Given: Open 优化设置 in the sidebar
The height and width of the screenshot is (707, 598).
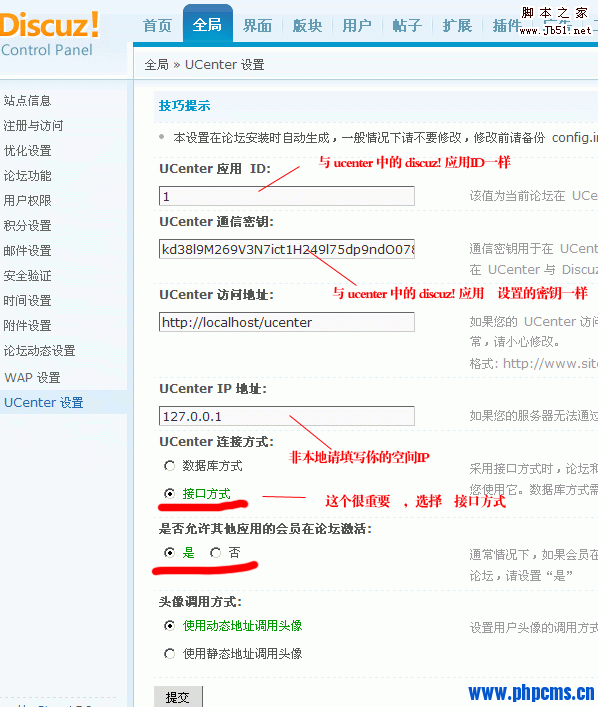Looking at the screenshot, I should coord(28,151).
